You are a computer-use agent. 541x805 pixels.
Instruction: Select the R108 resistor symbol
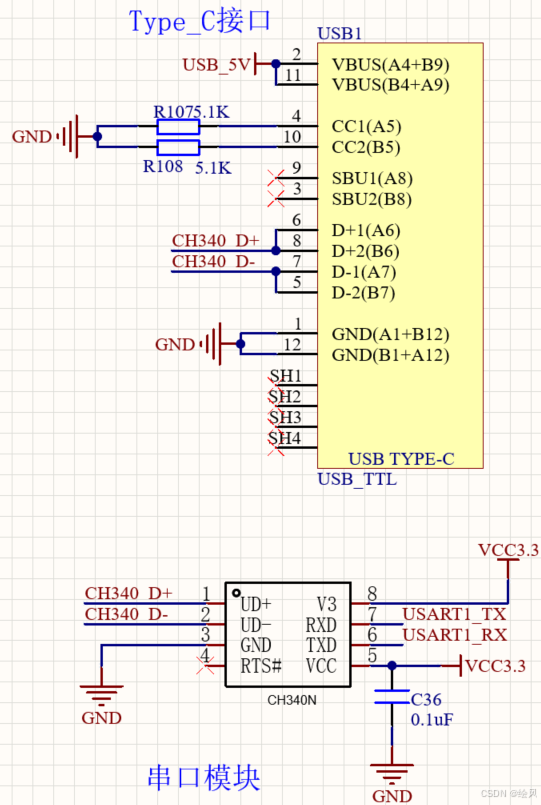[178, 148]
